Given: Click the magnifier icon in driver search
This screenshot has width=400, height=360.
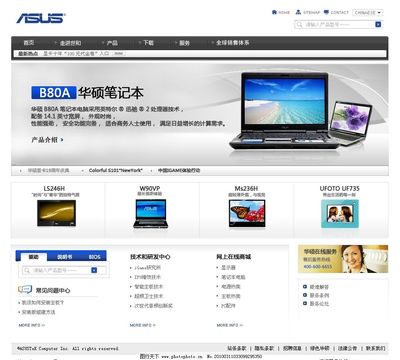Looking at the screenshot, I should 27,270.
